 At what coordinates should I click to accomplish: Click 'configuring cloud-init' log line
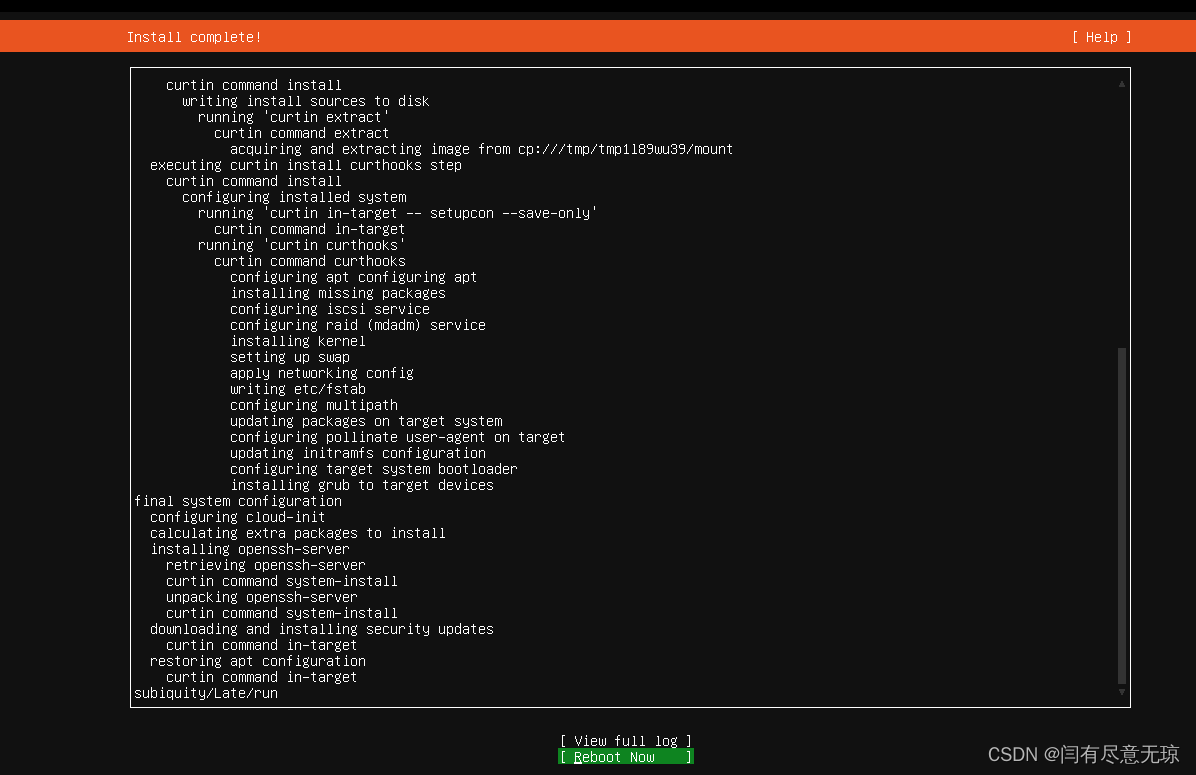point(237,516)
